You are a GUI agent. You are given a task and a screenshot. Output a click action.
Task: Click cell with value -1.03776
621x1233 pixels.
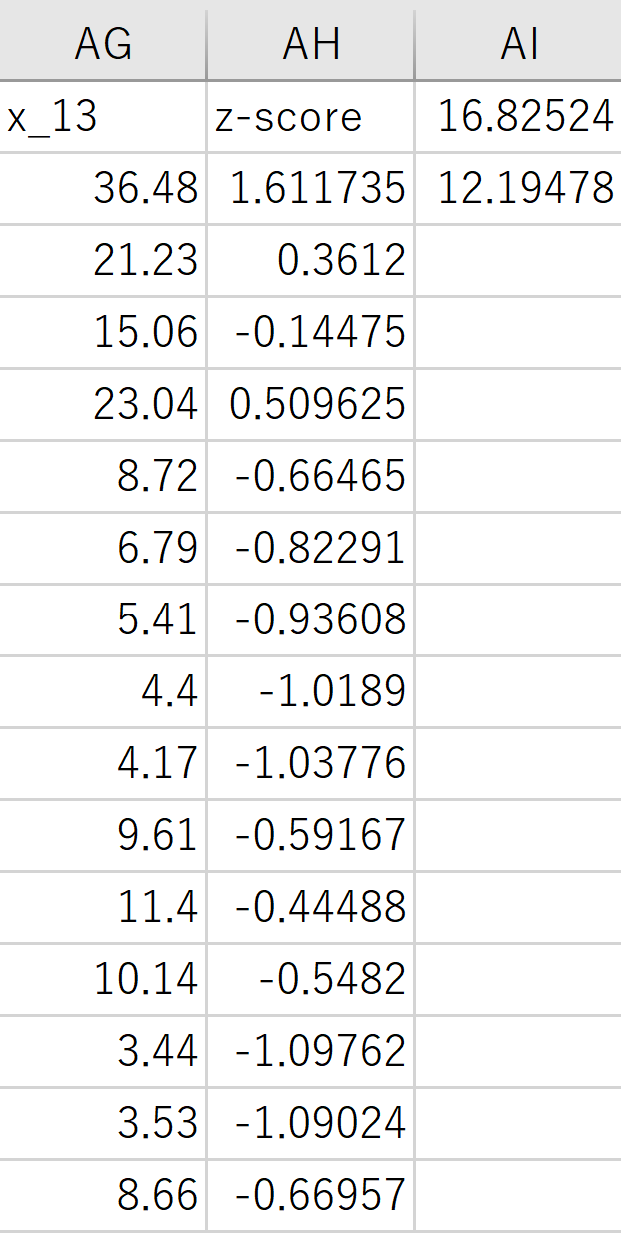(x=311, y=764)
